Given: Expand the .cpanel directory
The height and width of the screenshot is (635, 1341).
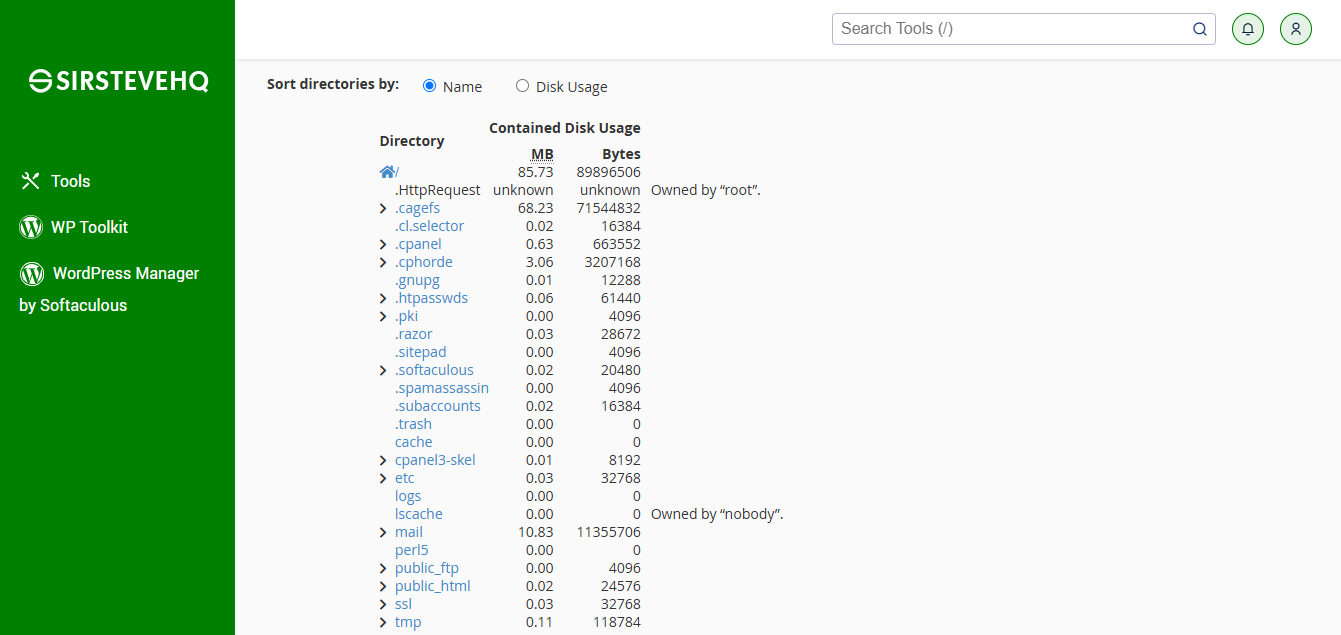Looking at the screenshot, I should click(x=383, y=244).
